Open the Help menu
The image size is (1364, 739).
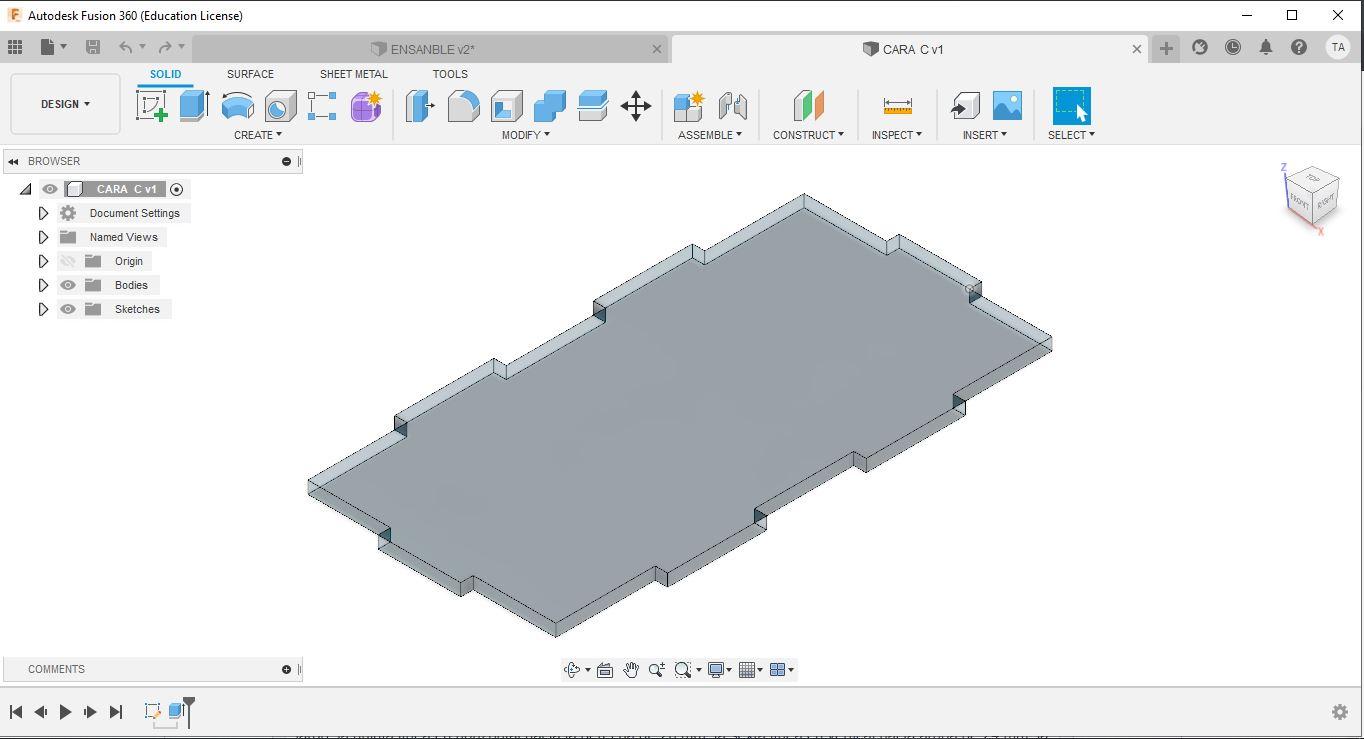tap(1299, 47)
